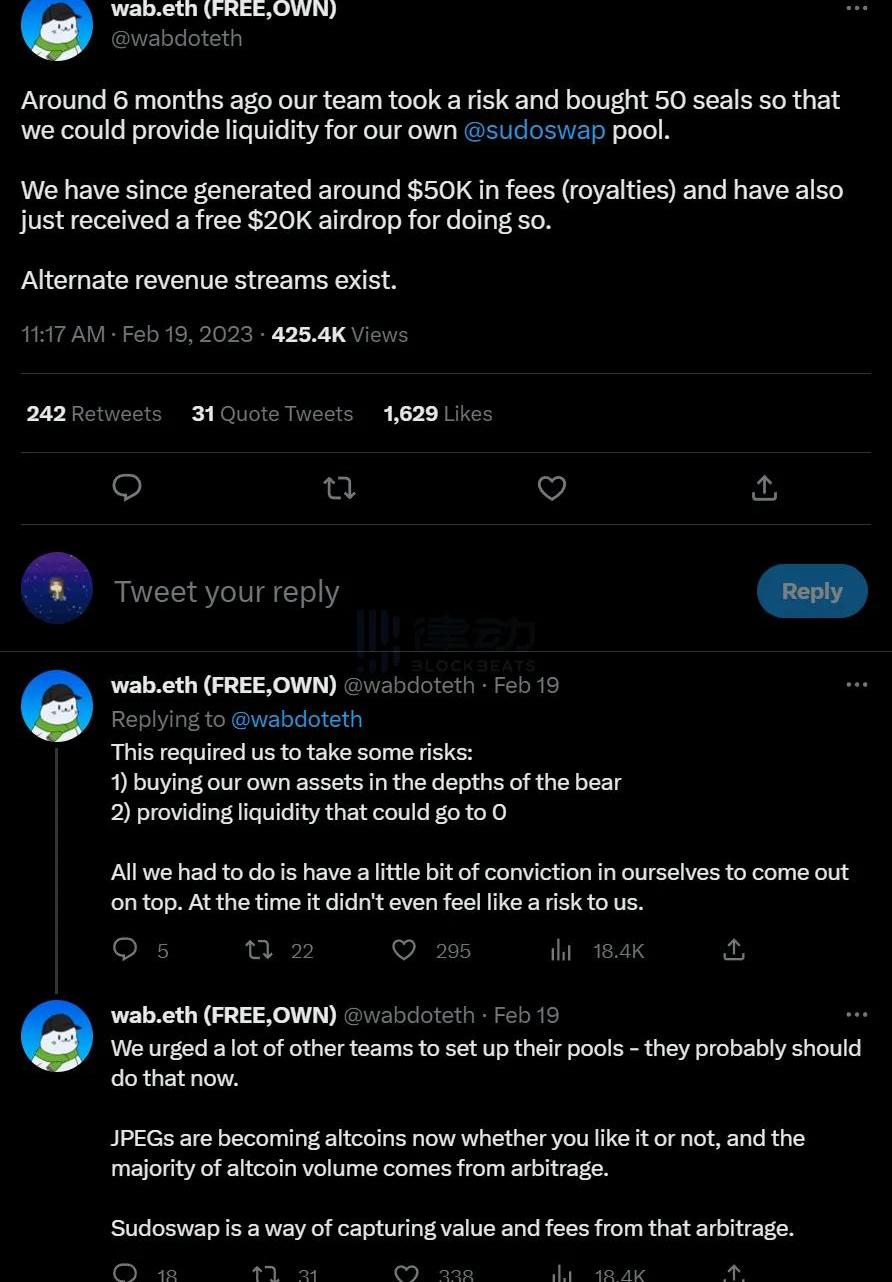Click the blue Reply button
This screenshot has width=892, height=1282.
[x=811, y=591]
